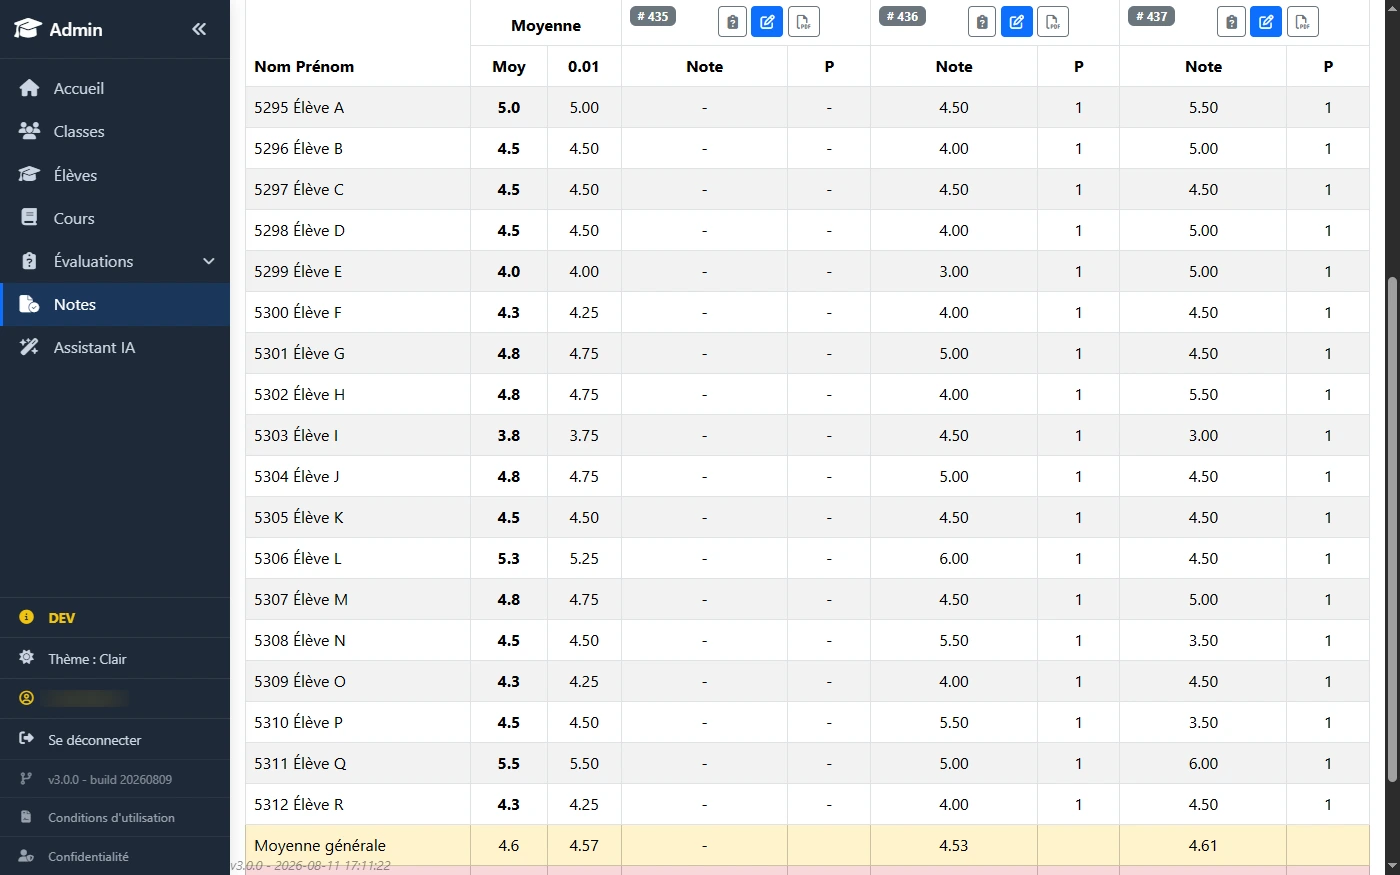The width and height of the screenshot is (1400, 875).
Task: Edit grades for evaluation #436
Action: [x=1017, y=21]
